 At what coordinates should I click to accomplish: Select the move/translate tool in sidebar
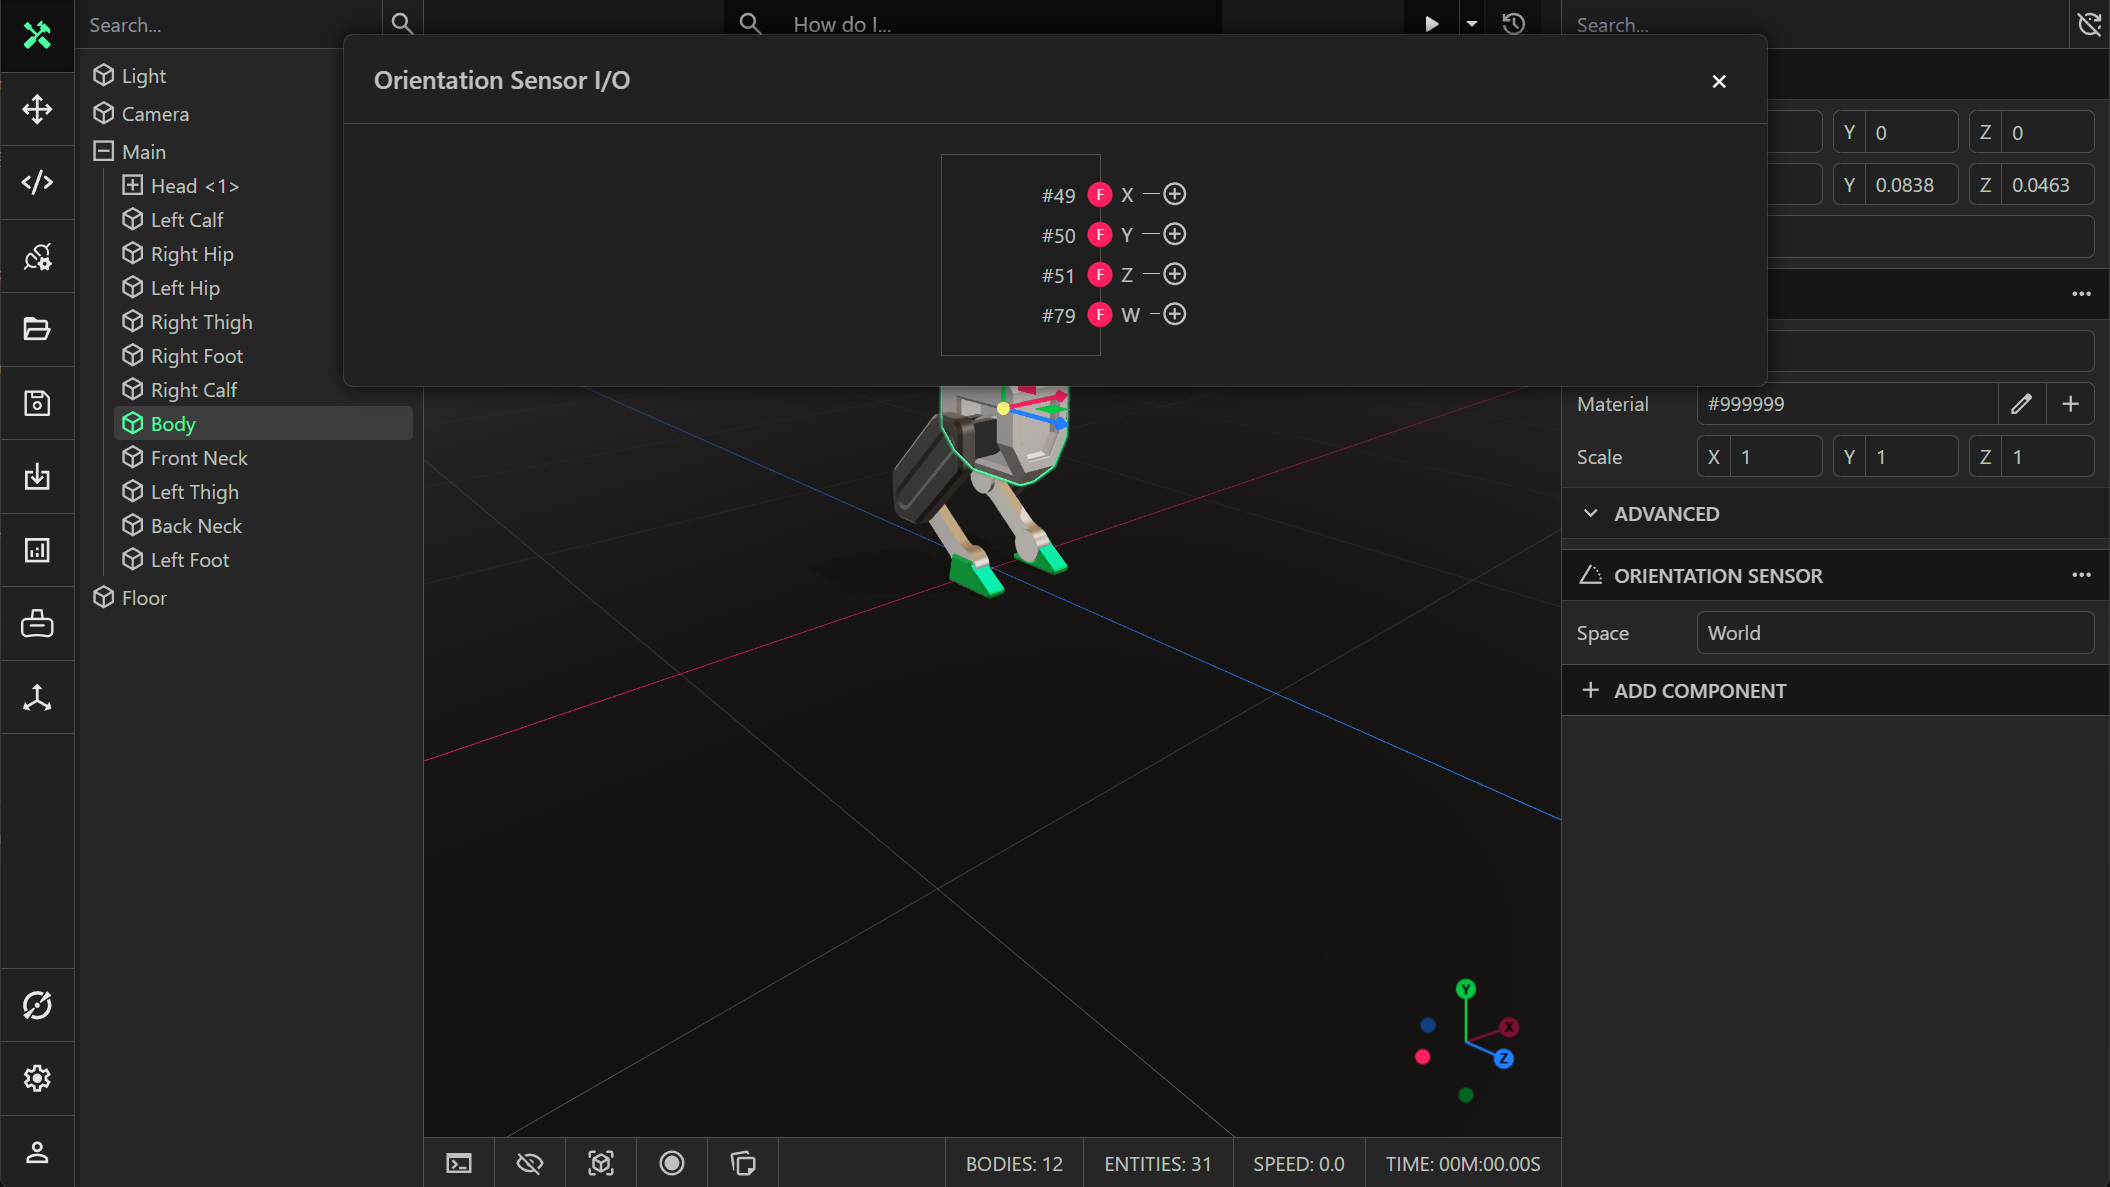coord(37,109)
